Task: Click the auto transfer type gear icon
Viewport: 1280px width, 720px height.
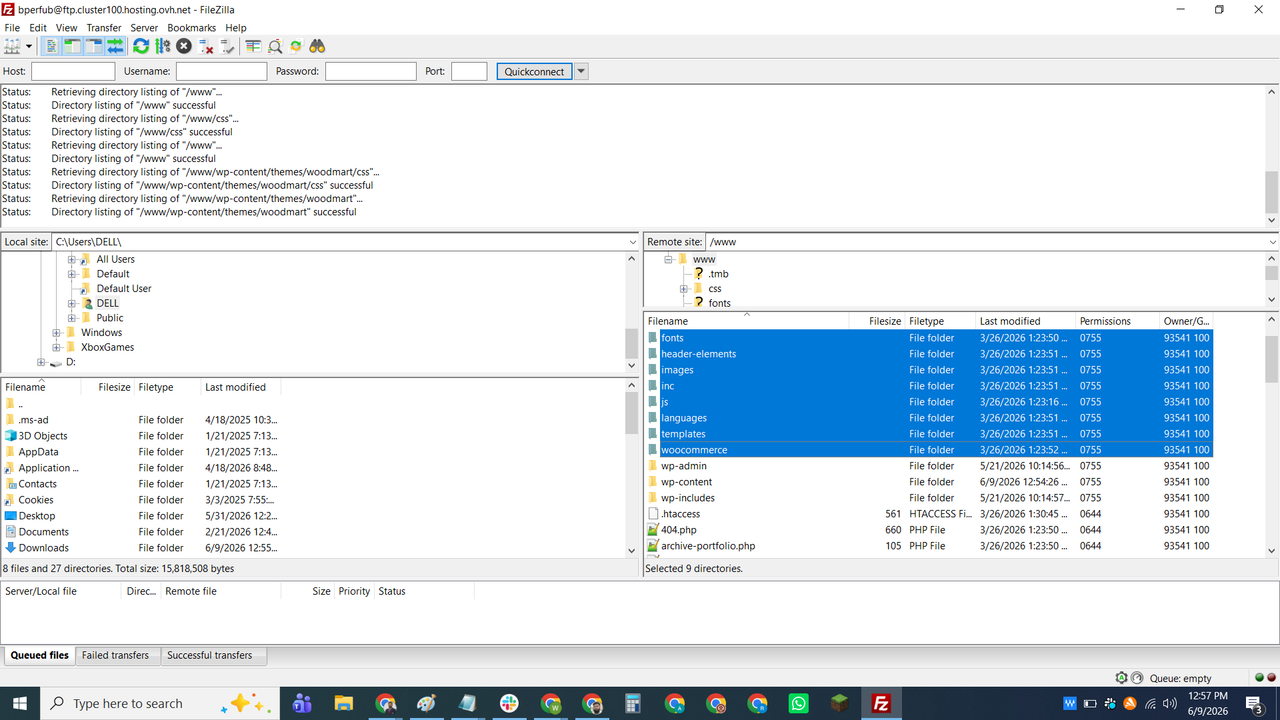Action: tap(1121, 678)
